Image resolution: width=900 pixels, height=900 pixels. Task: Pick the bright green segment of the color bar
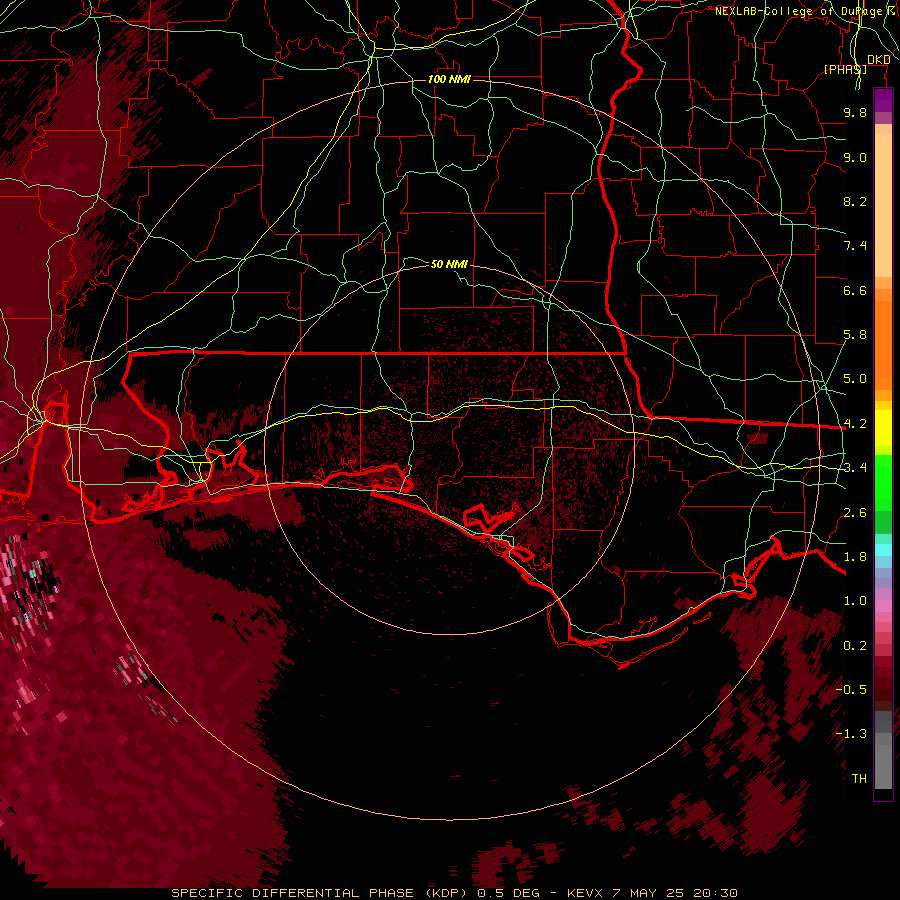coord(883,483)
